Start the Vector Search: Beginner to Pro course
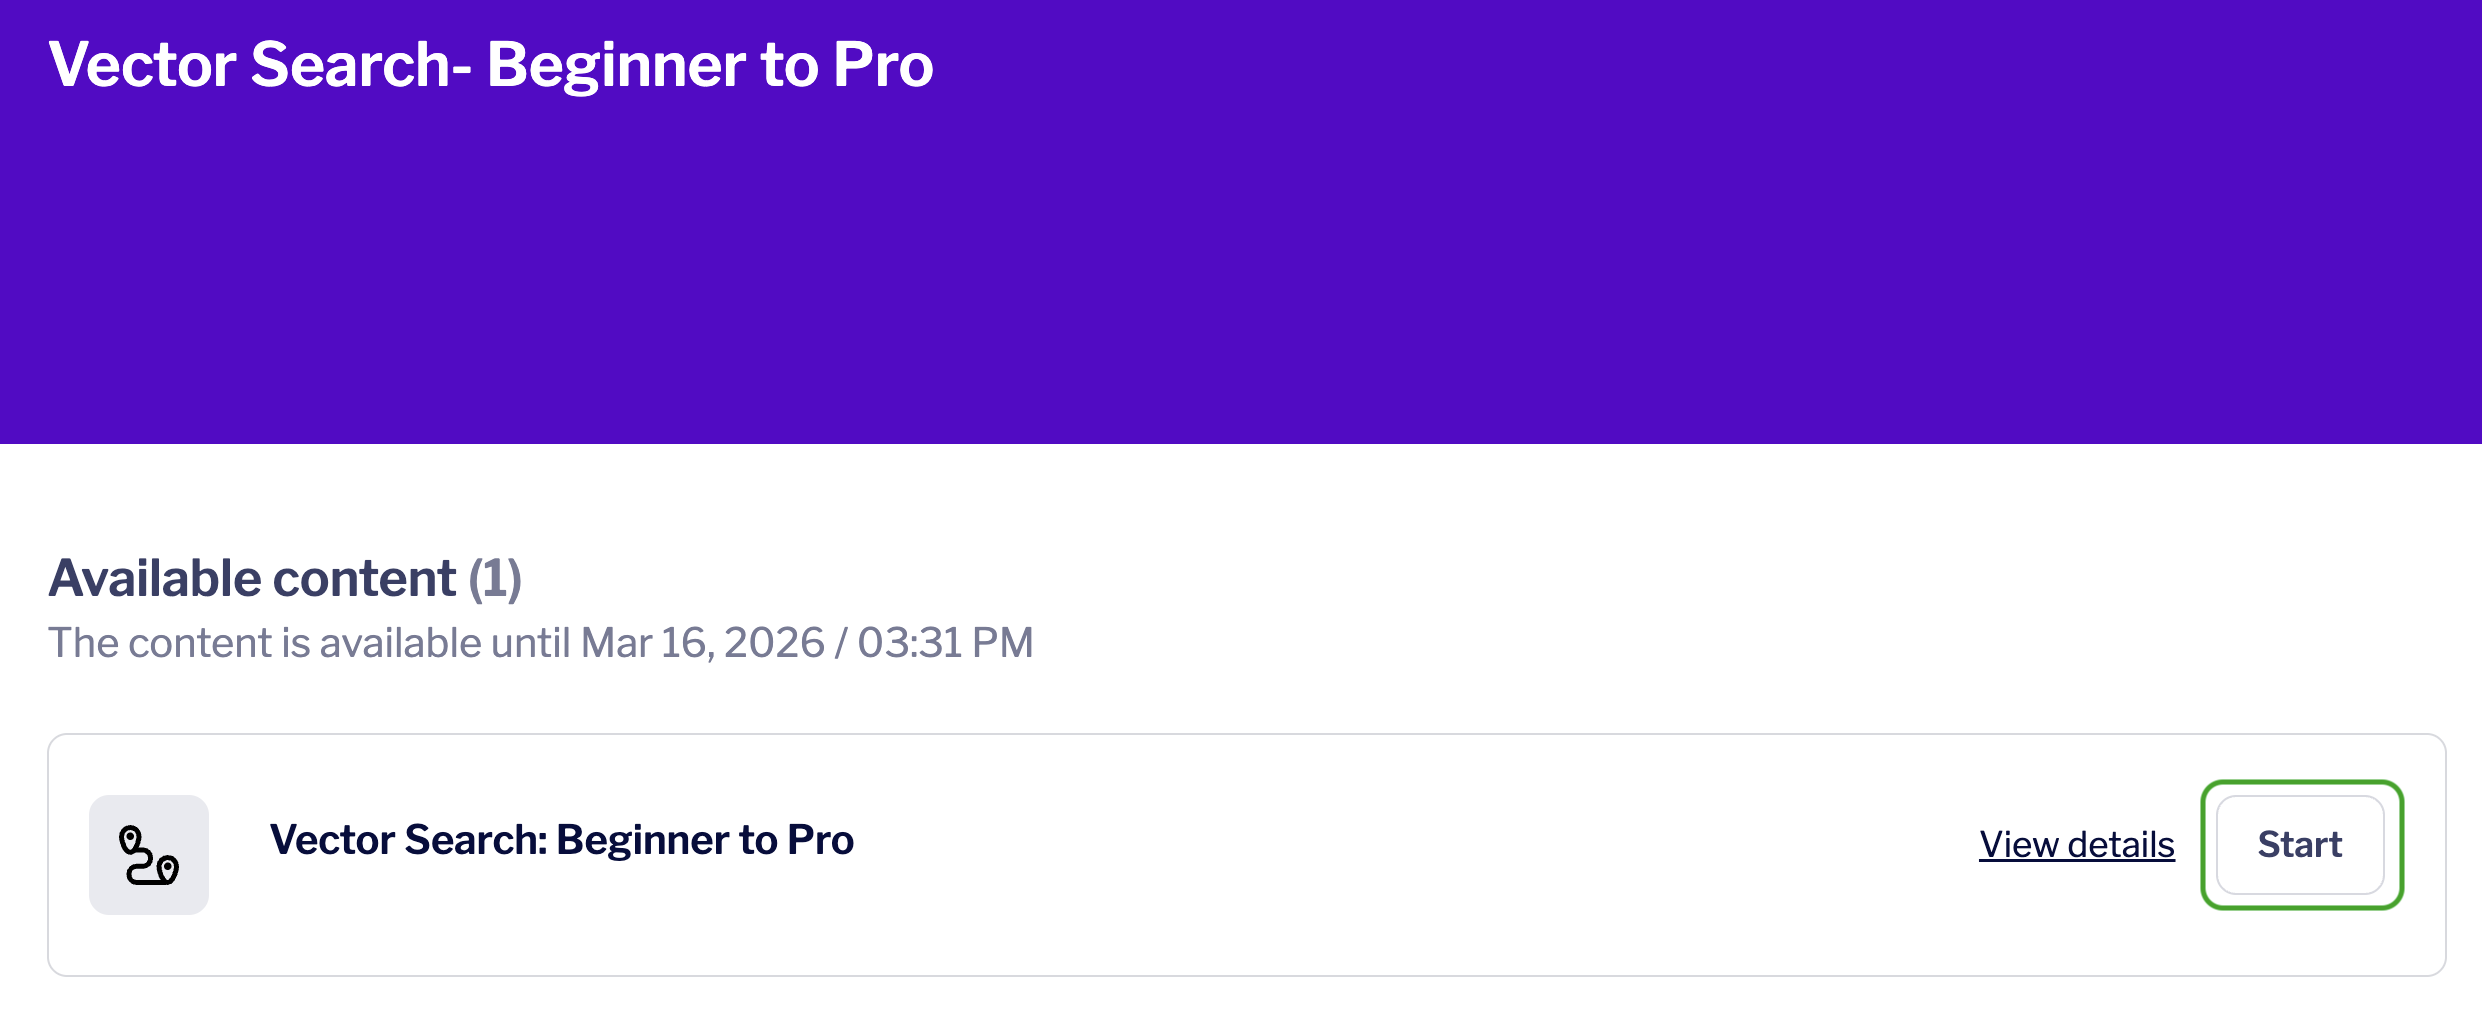Viewport: 2482px width, 1010px height. coord(2300,845)
